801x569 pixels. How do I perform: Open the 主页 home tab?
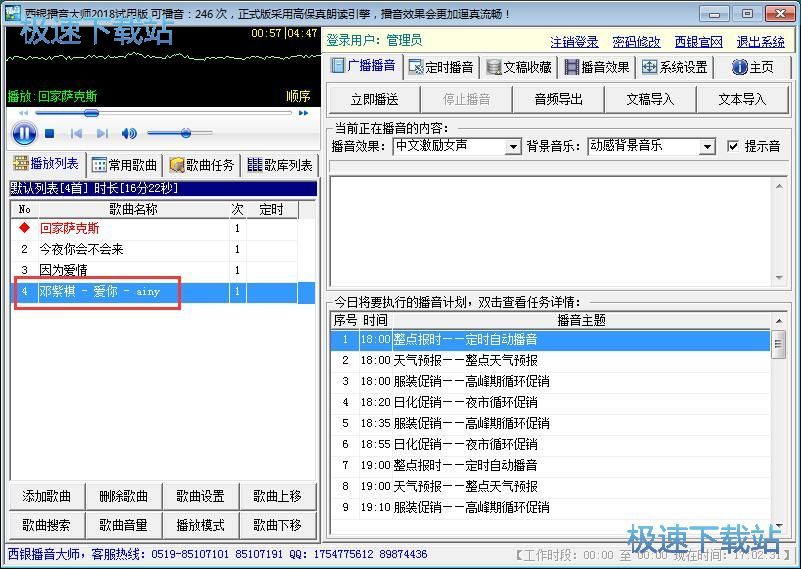pos(753,67)
